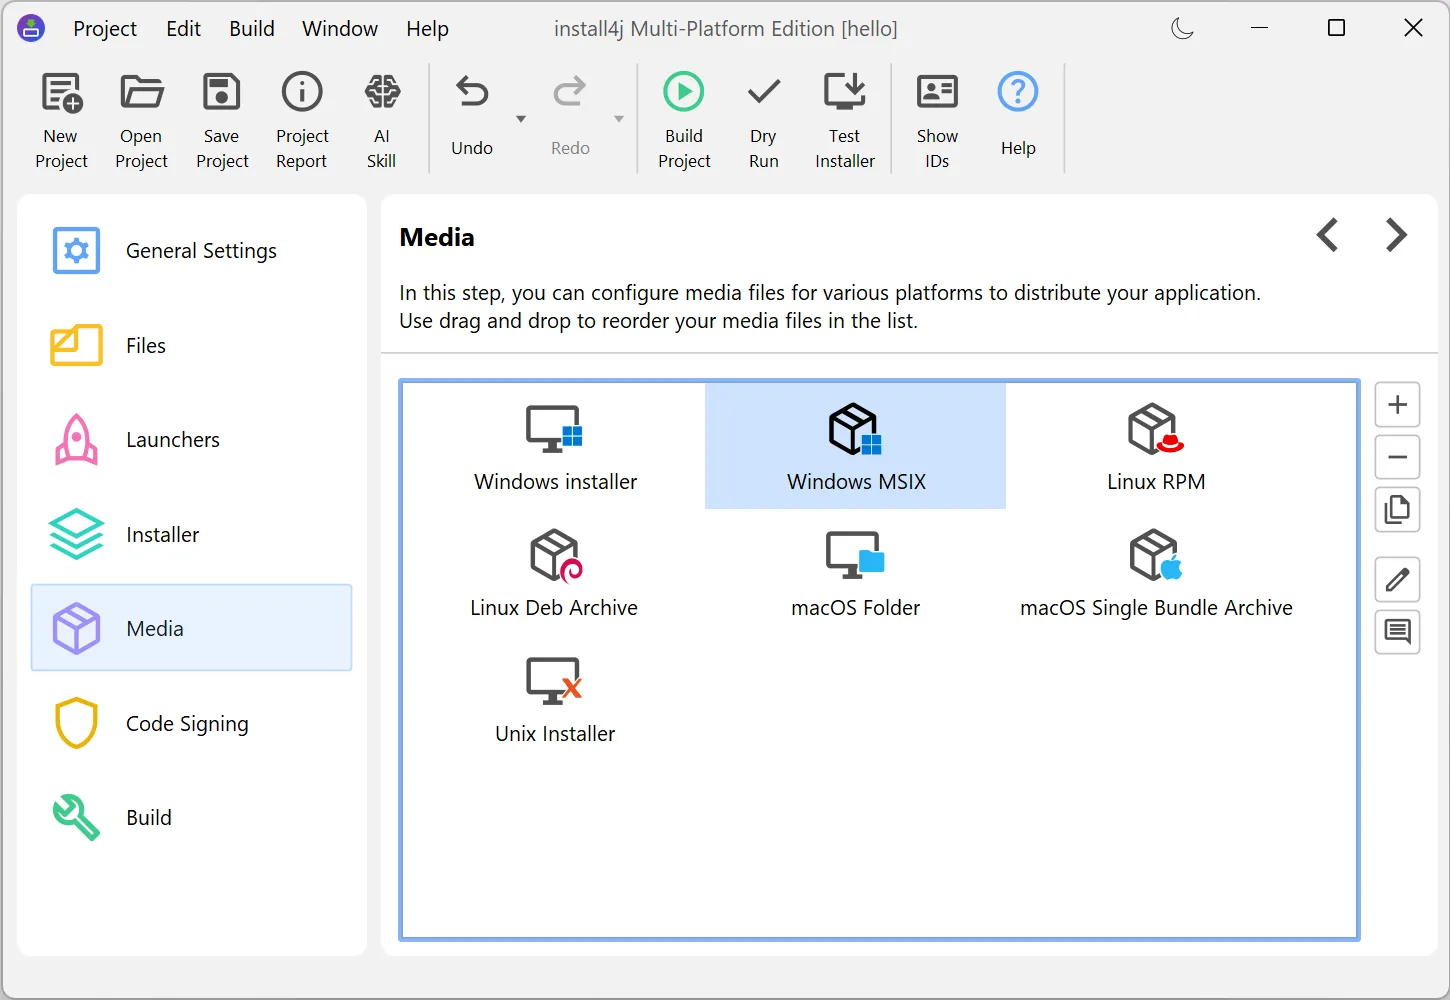Duplicate the selected media file
The image size is (1450, 1000).
[x=1397, y=510]
